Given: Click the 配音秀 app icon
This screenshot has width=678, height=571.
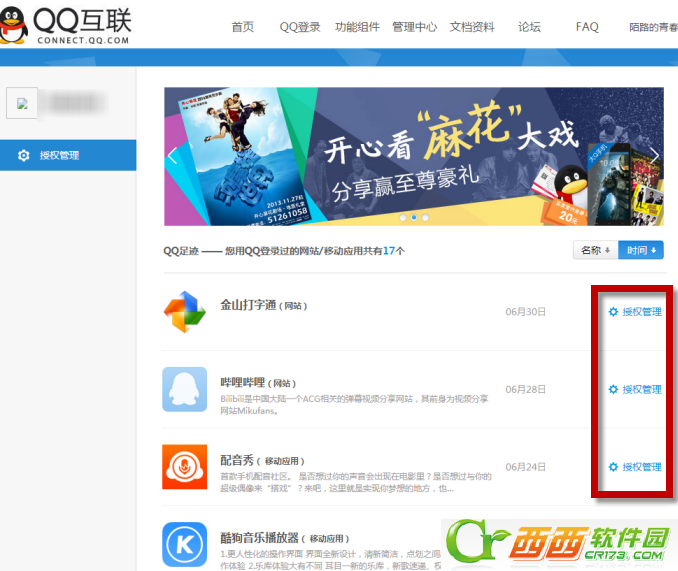Looking at the screenshot, I should point(185,467).
